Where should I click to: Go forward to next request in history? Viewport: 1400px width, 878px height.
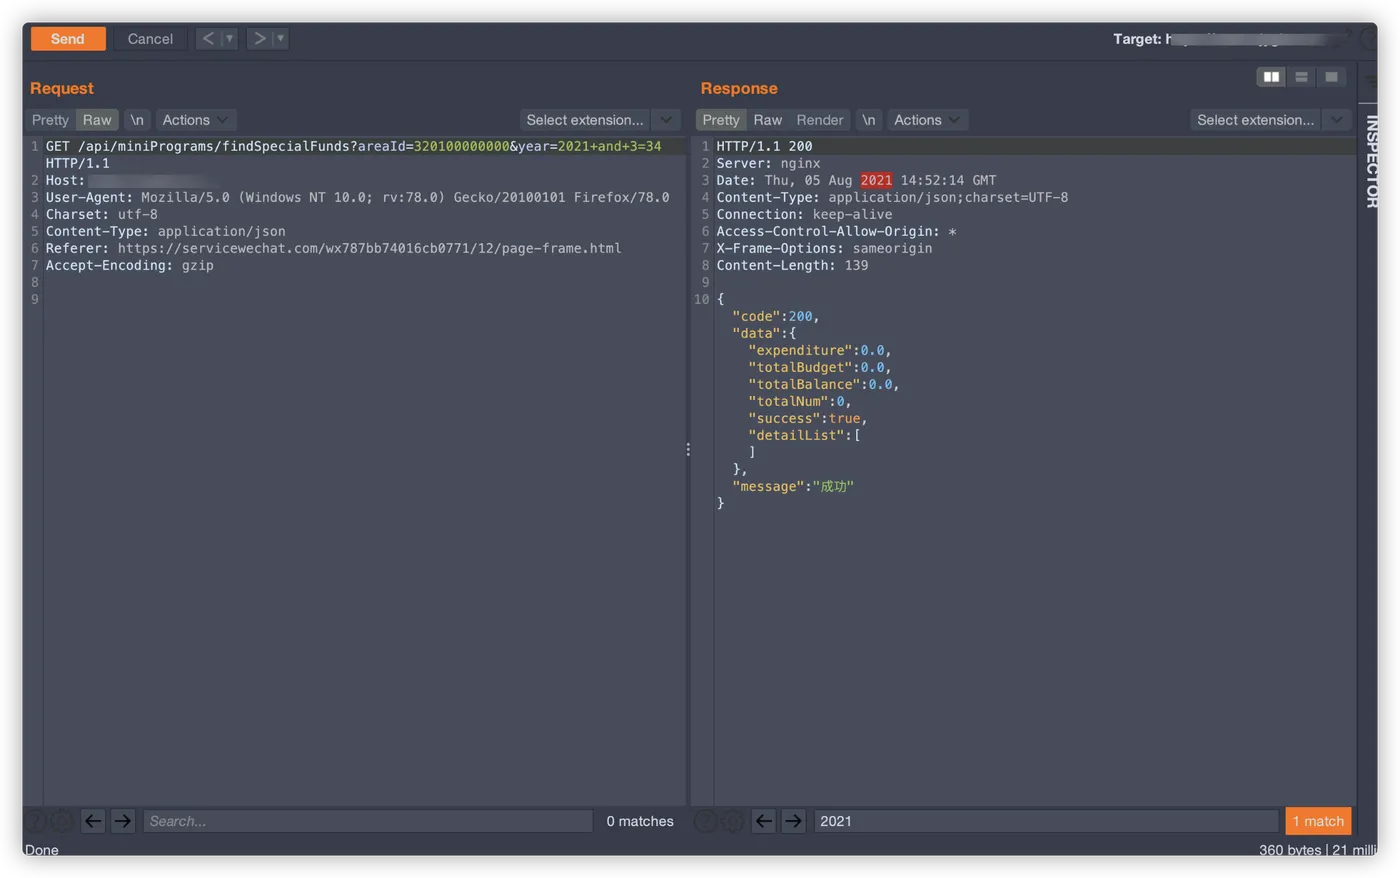tap(259, 39)
